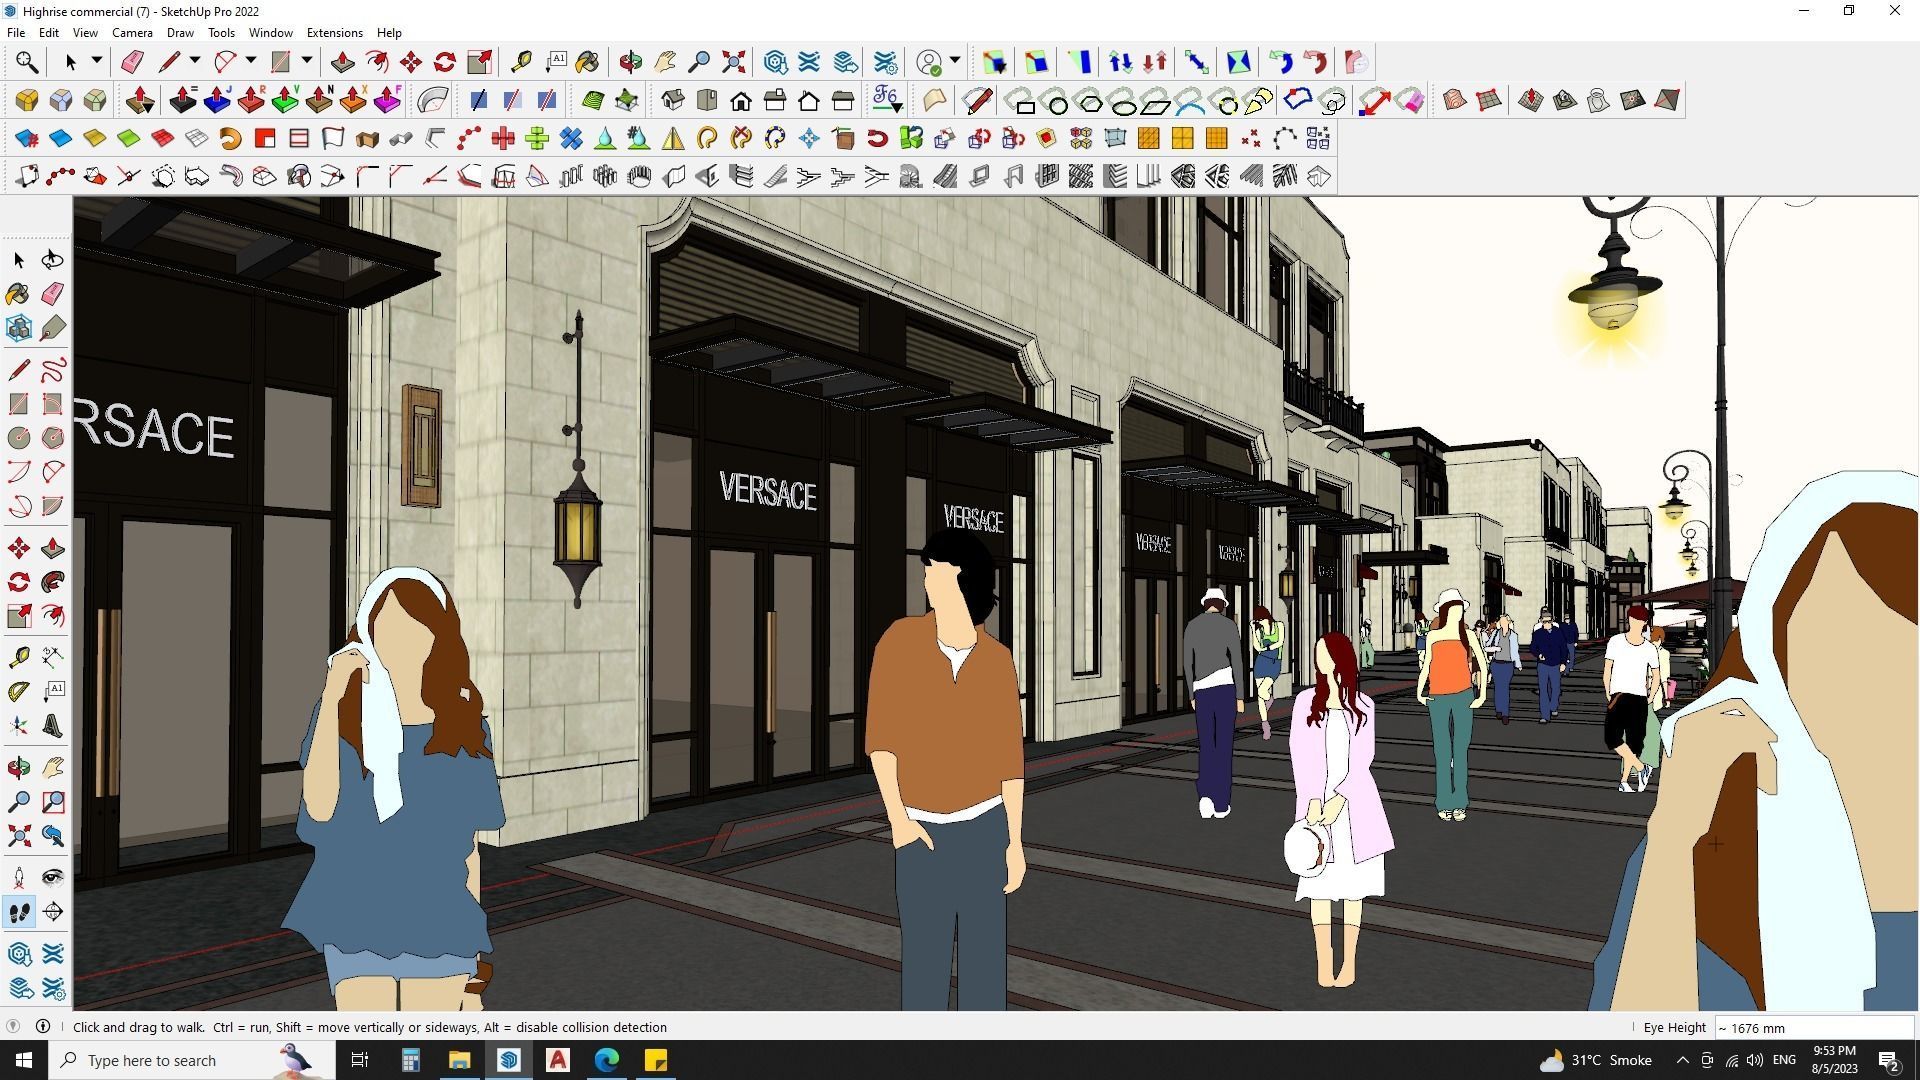Screen dimensions: 1920x1080
Task: Activate the Push/Pull tool
Action: click(x=342, y=62)
